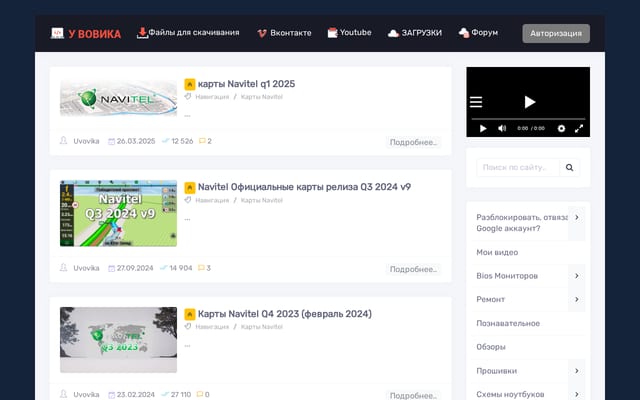Image resolution: width=640 pixels, height=400 pixels.
Task: Click the calendar icon beside 27.09.2024
Action: tap(111, 268)
